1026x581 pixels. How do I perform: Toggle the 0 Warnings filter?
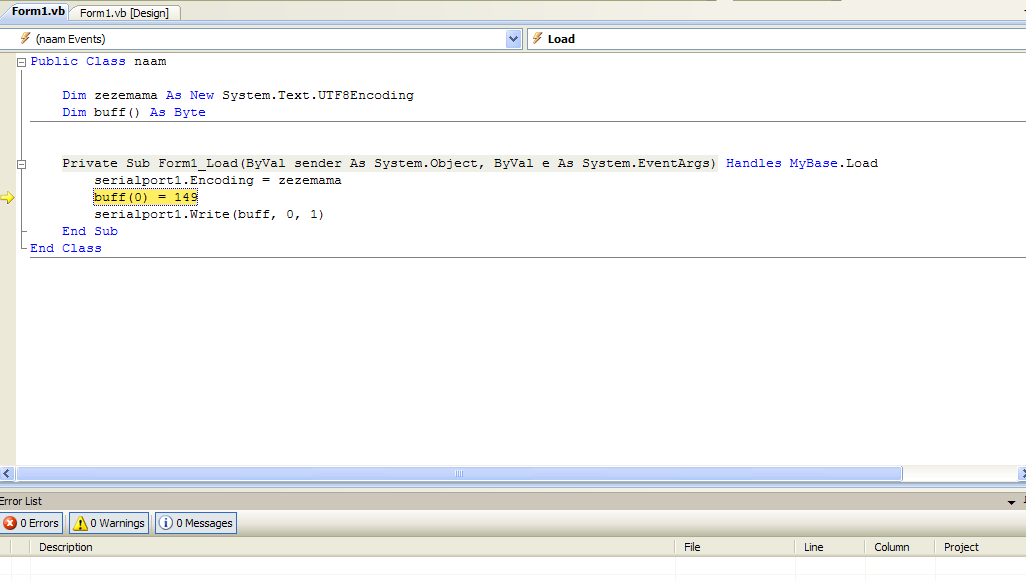pos(109,523)
